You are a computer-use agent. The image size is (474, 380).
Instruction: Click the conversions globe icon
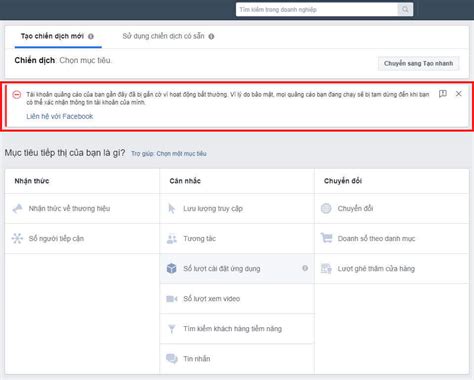[326, 209]
